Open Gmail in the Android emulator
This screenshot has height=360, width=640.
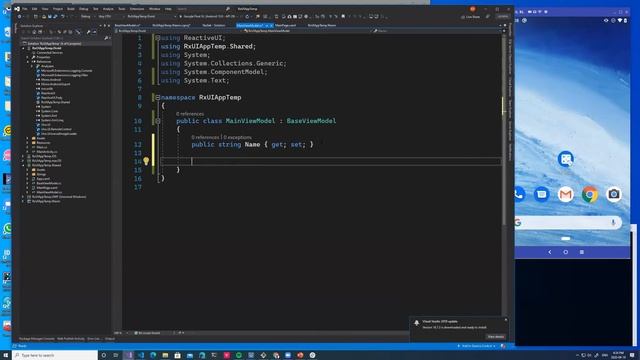tap(566, 195)
